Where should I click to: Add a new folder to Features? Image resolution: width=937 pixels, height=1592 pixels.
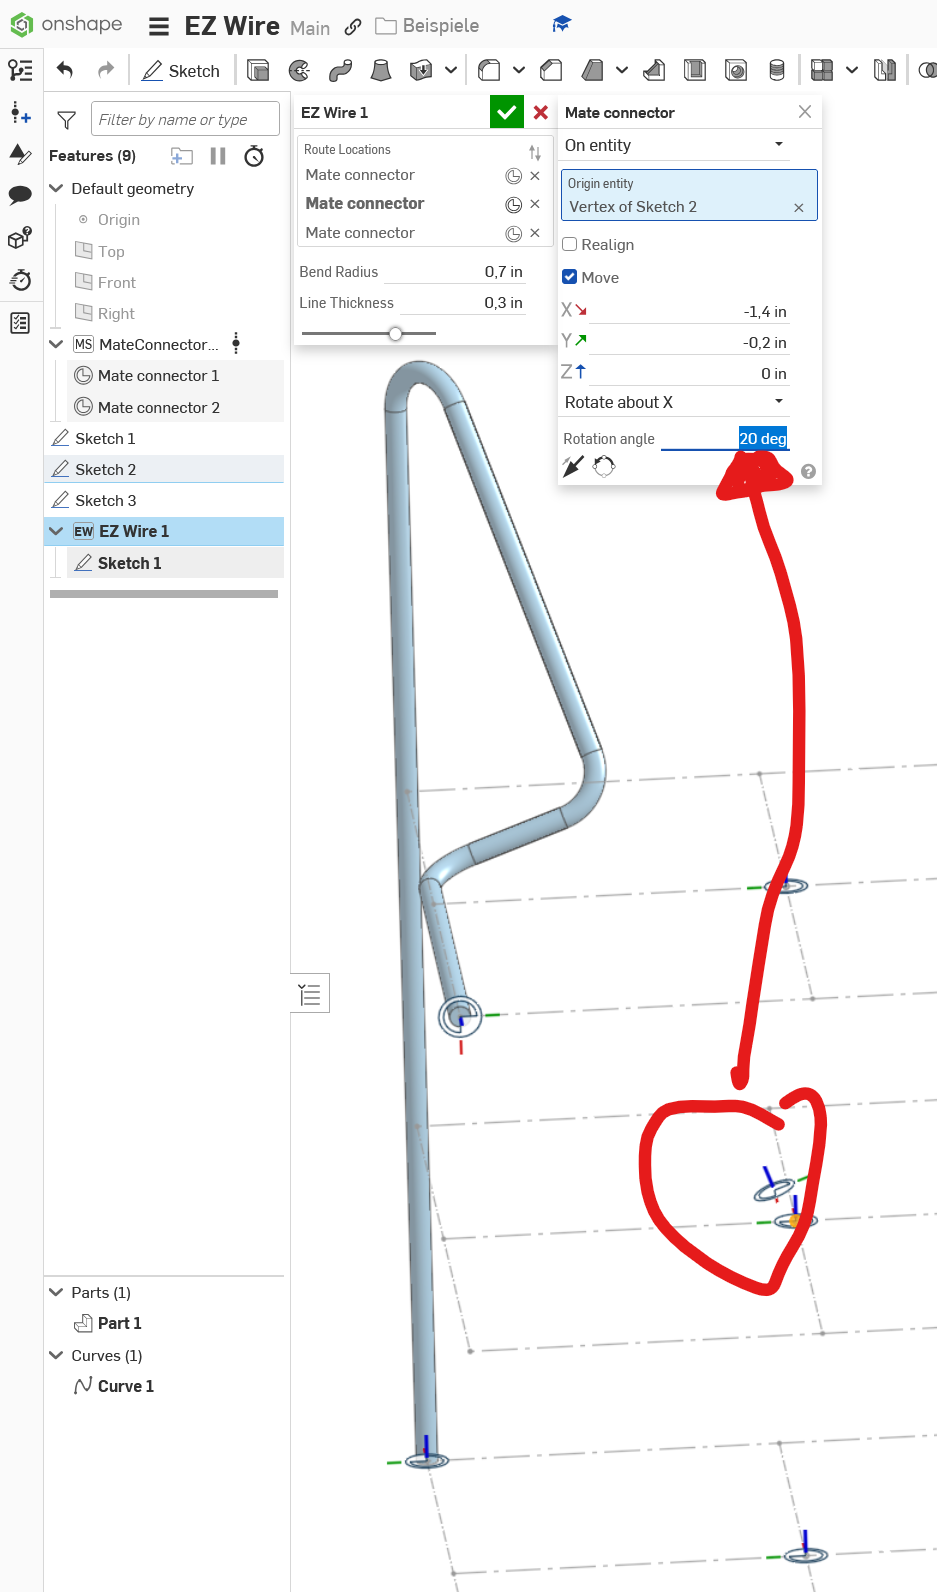(182, 156)
